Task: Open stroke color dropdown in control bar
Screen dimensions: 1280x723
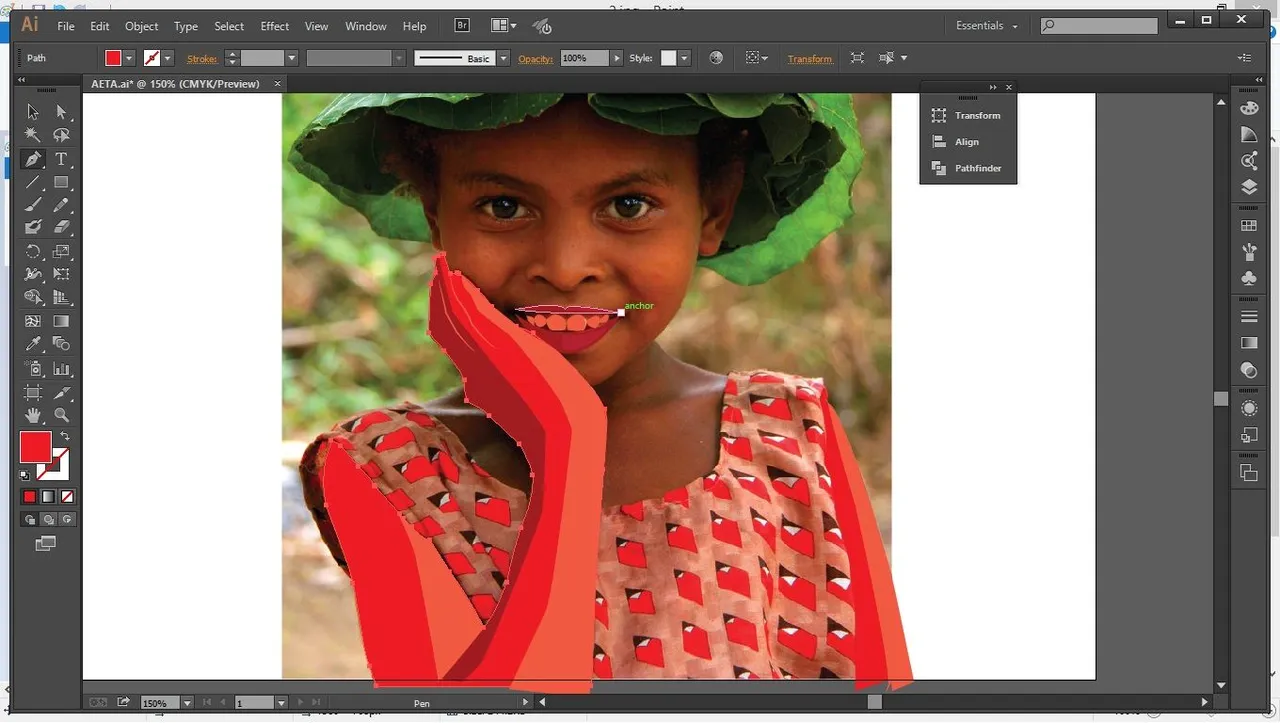Action: click(x=168, y=58)
